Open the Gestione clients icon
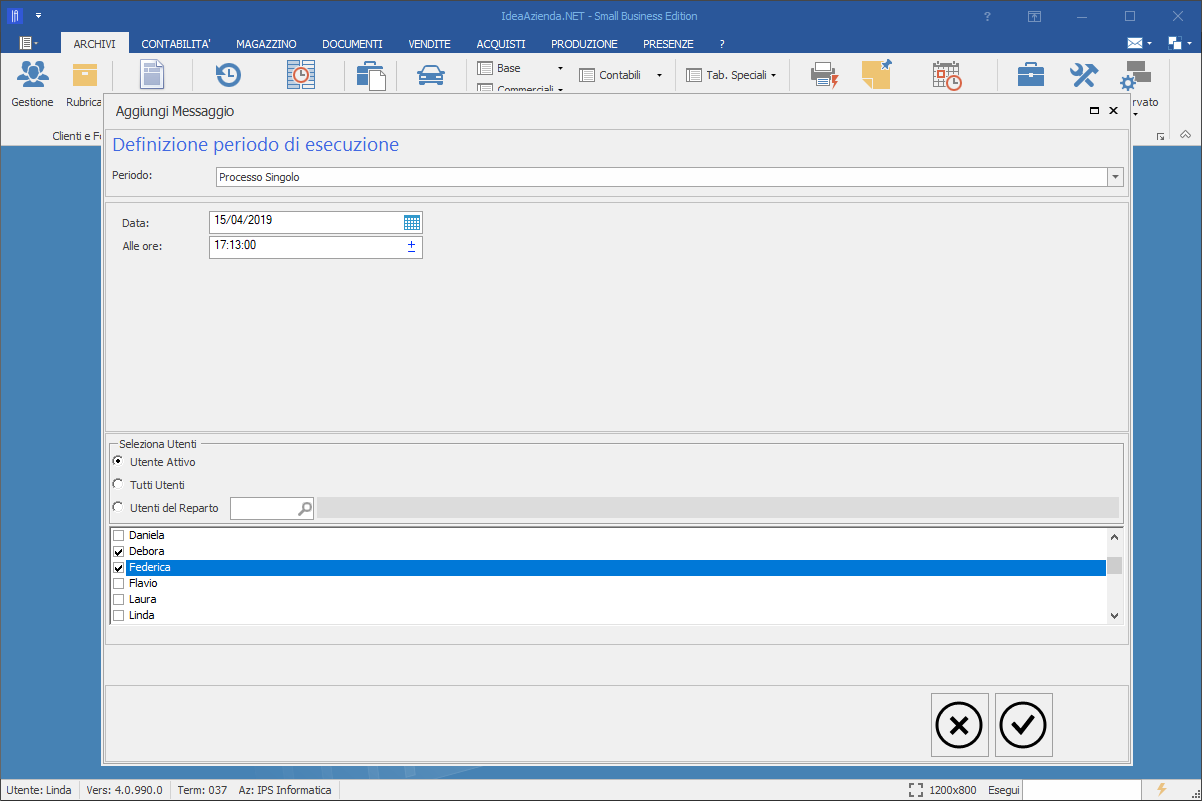The image size is (1202, 801). pos(32,75)
